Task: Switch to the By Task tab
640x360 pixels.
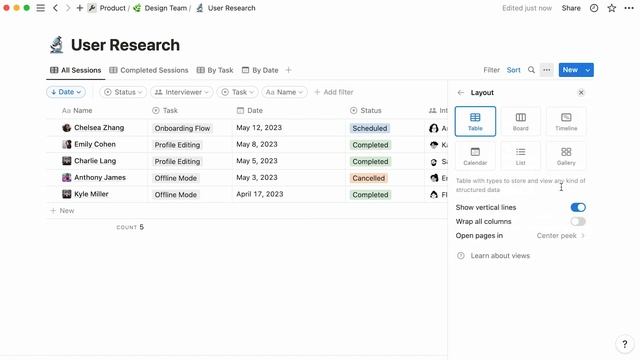Action: coord(215,70)
